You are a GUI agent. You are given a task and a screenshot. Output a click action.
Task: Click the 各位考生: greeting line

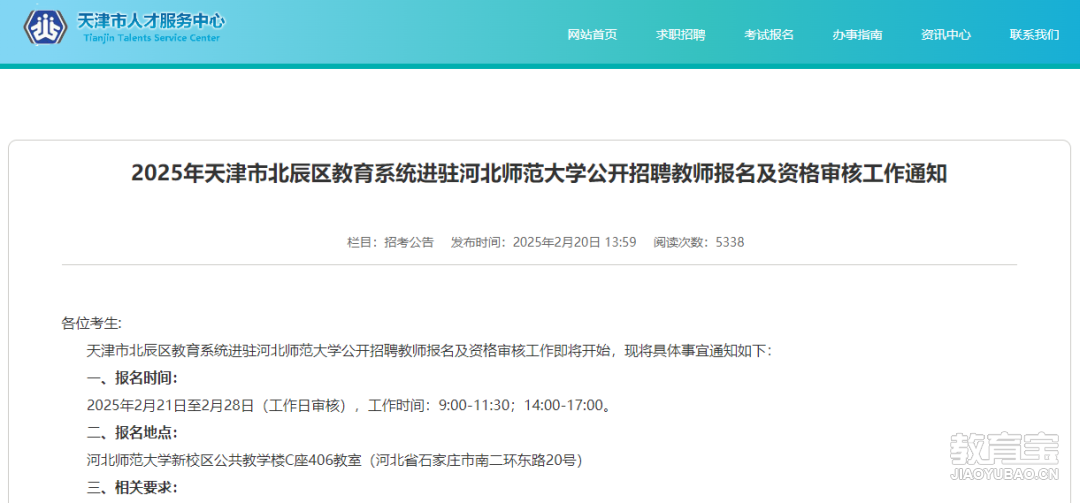(x=92, y=324)
